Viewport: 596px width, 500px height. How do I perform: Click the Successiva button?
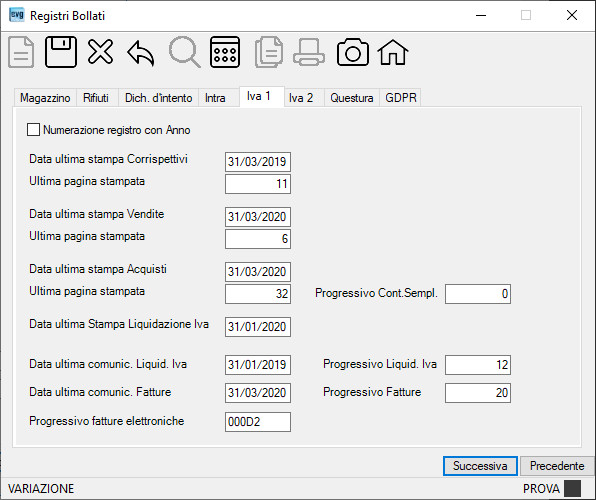(x=480, y=466)
